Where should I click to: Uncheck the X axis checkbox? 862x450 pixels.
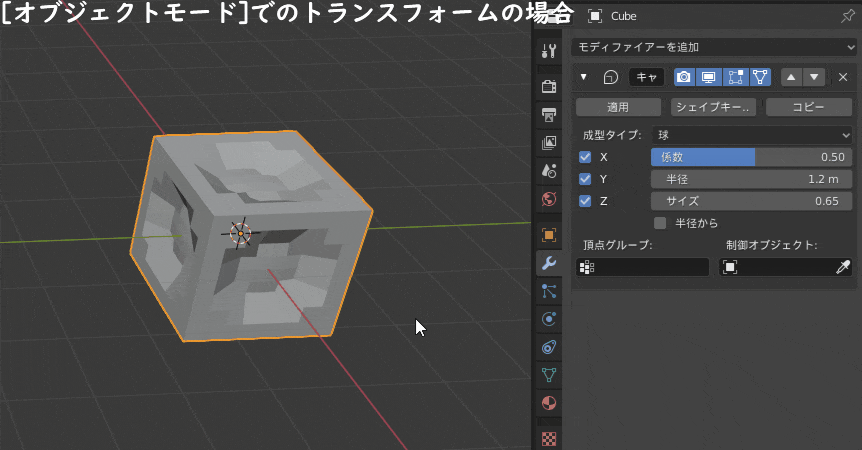585,157
